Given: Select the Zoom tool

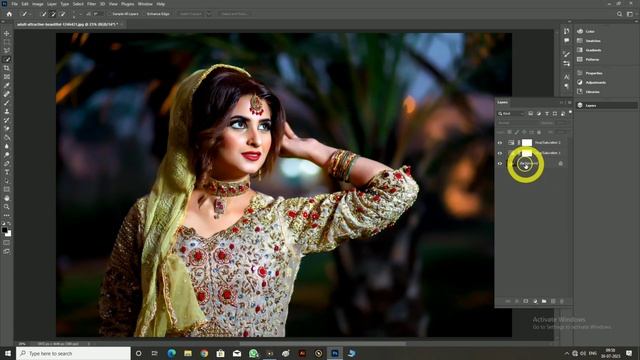Looking at the screenshot, I should pyautogui.click(x=7, y=207).
